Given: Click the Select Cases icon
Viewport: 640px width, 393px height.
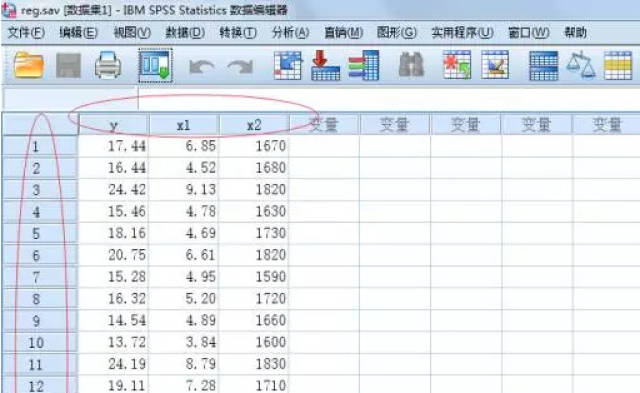Looking at the screenshot, I should [x=618, y=65].
